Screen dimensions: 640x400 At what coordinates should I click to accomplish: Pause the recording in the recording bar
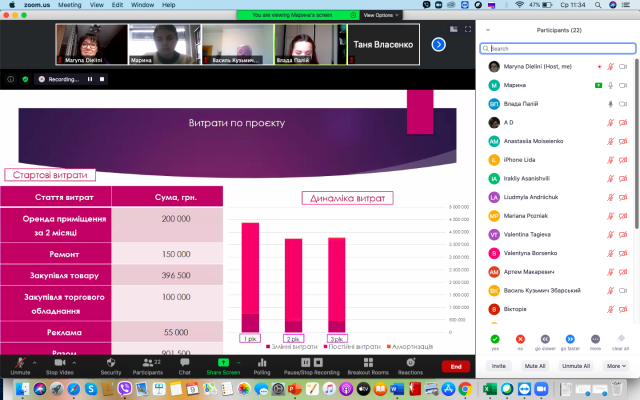click(90, 79)
